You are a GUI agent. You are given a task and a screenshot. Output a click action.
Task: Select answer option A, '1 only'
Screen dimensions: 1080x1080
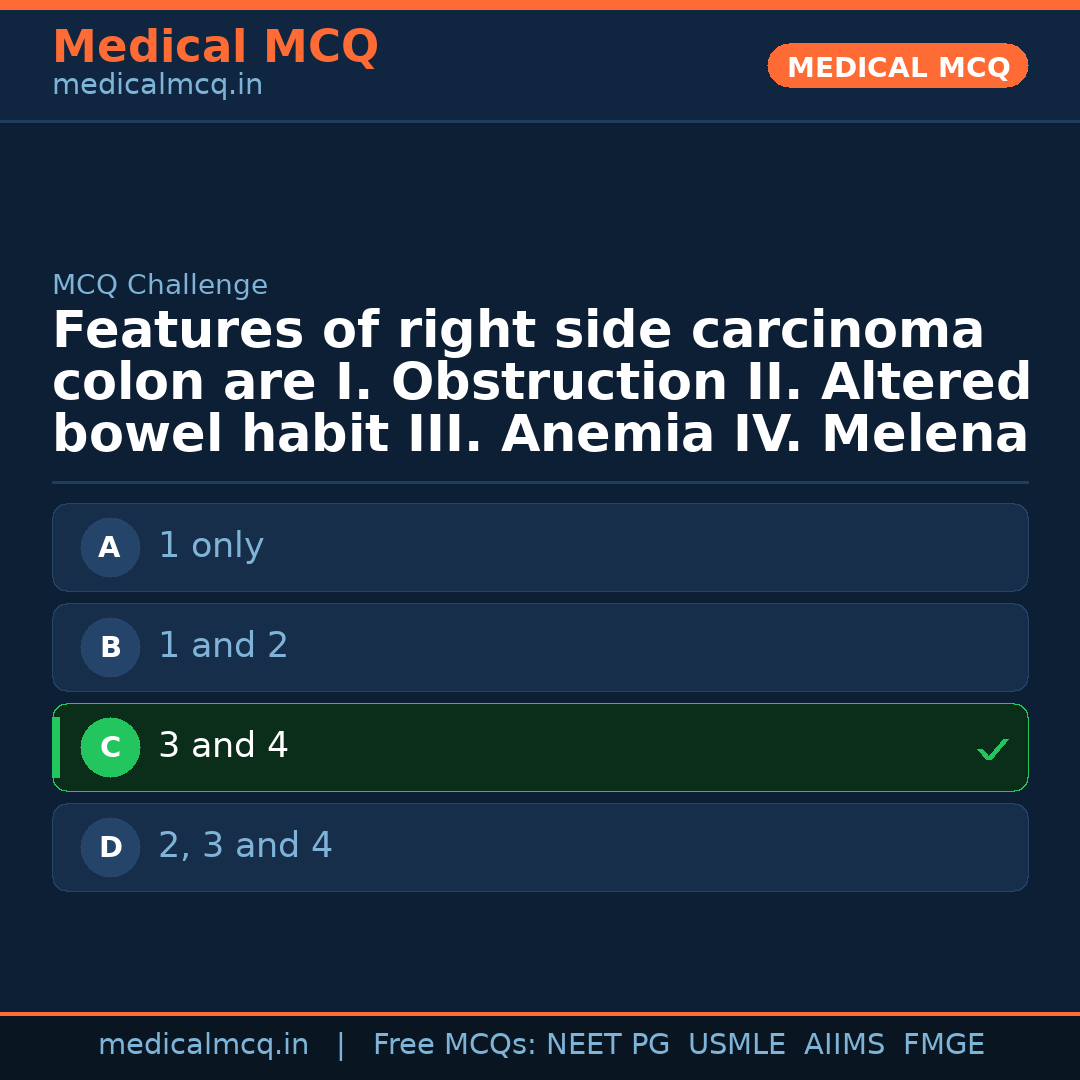click(x=540, y=547)
